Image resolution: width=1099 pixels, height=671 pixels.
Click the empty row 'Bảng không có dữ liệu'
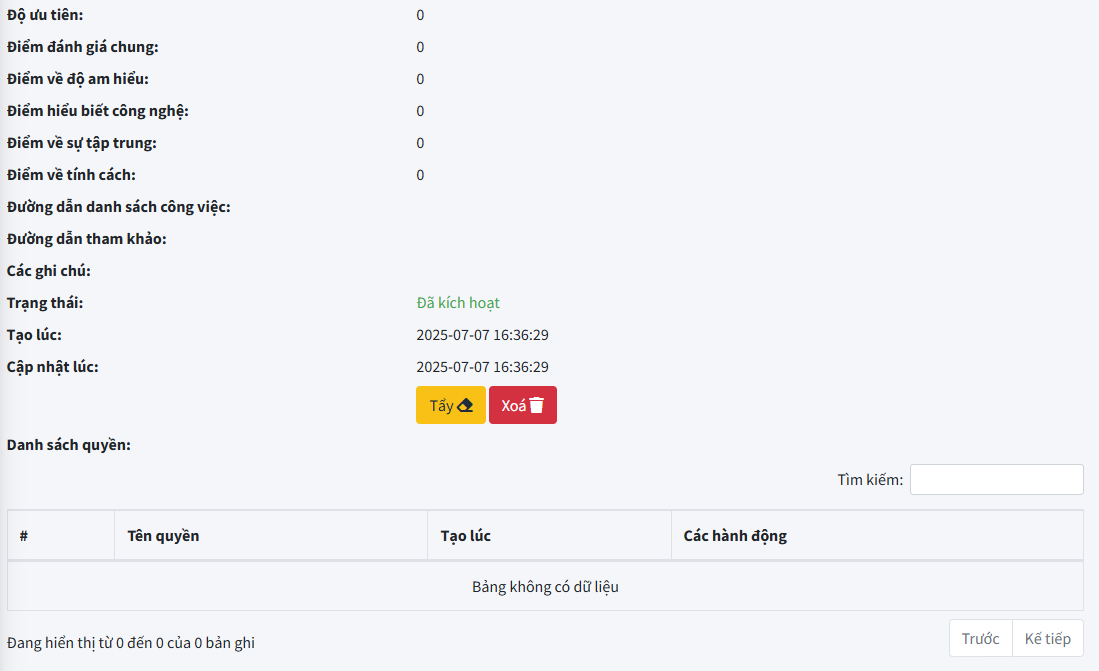click(545, 587)
